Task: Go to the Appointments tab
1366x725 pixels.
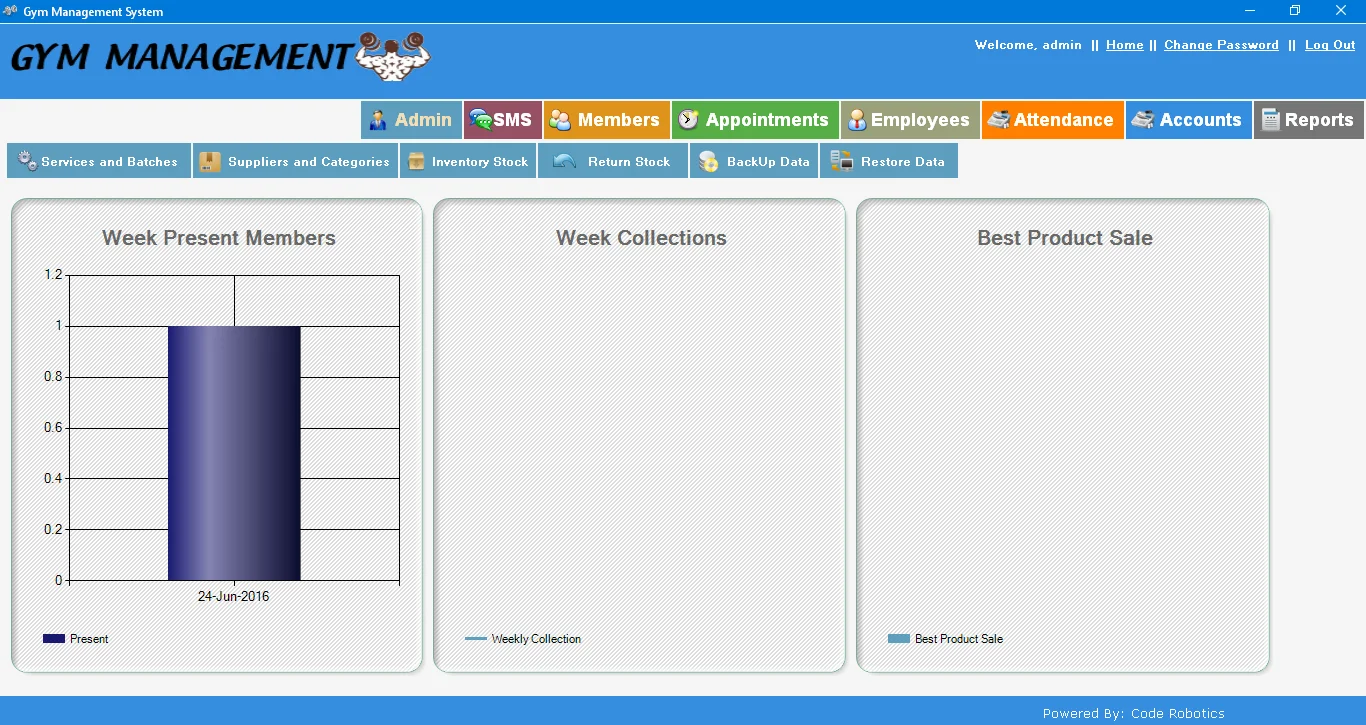Action: (x=755, y=120)
